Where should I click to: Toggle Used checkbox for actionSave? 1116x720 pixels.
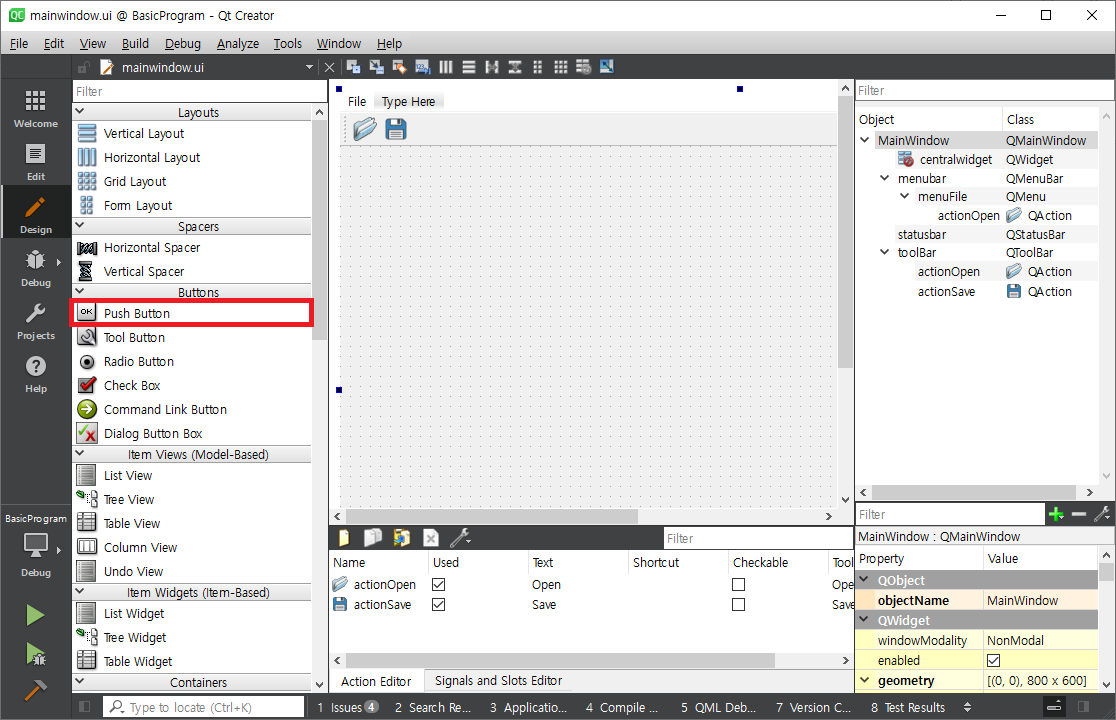tap(438, 604)
